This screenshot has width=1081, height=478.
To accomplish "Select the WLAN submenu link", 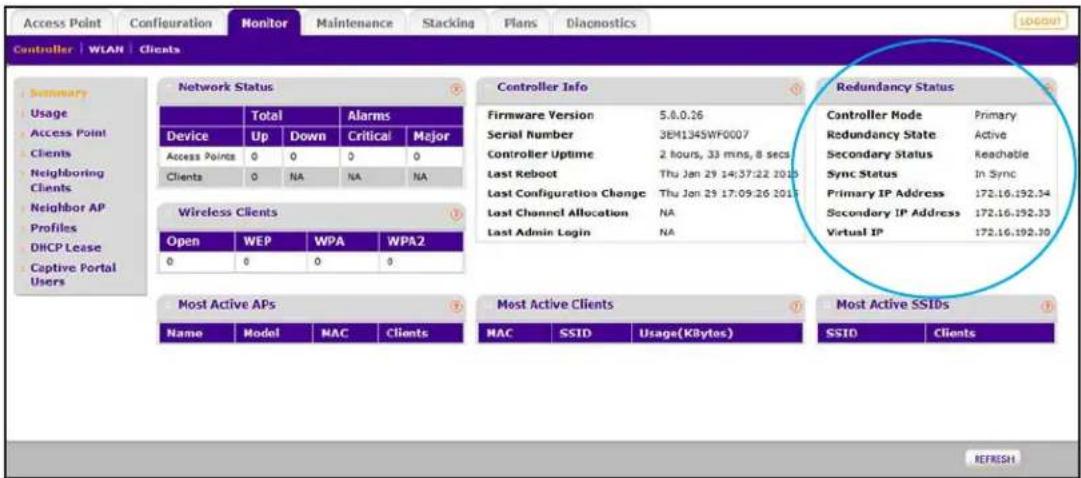I will coord(108,50).
